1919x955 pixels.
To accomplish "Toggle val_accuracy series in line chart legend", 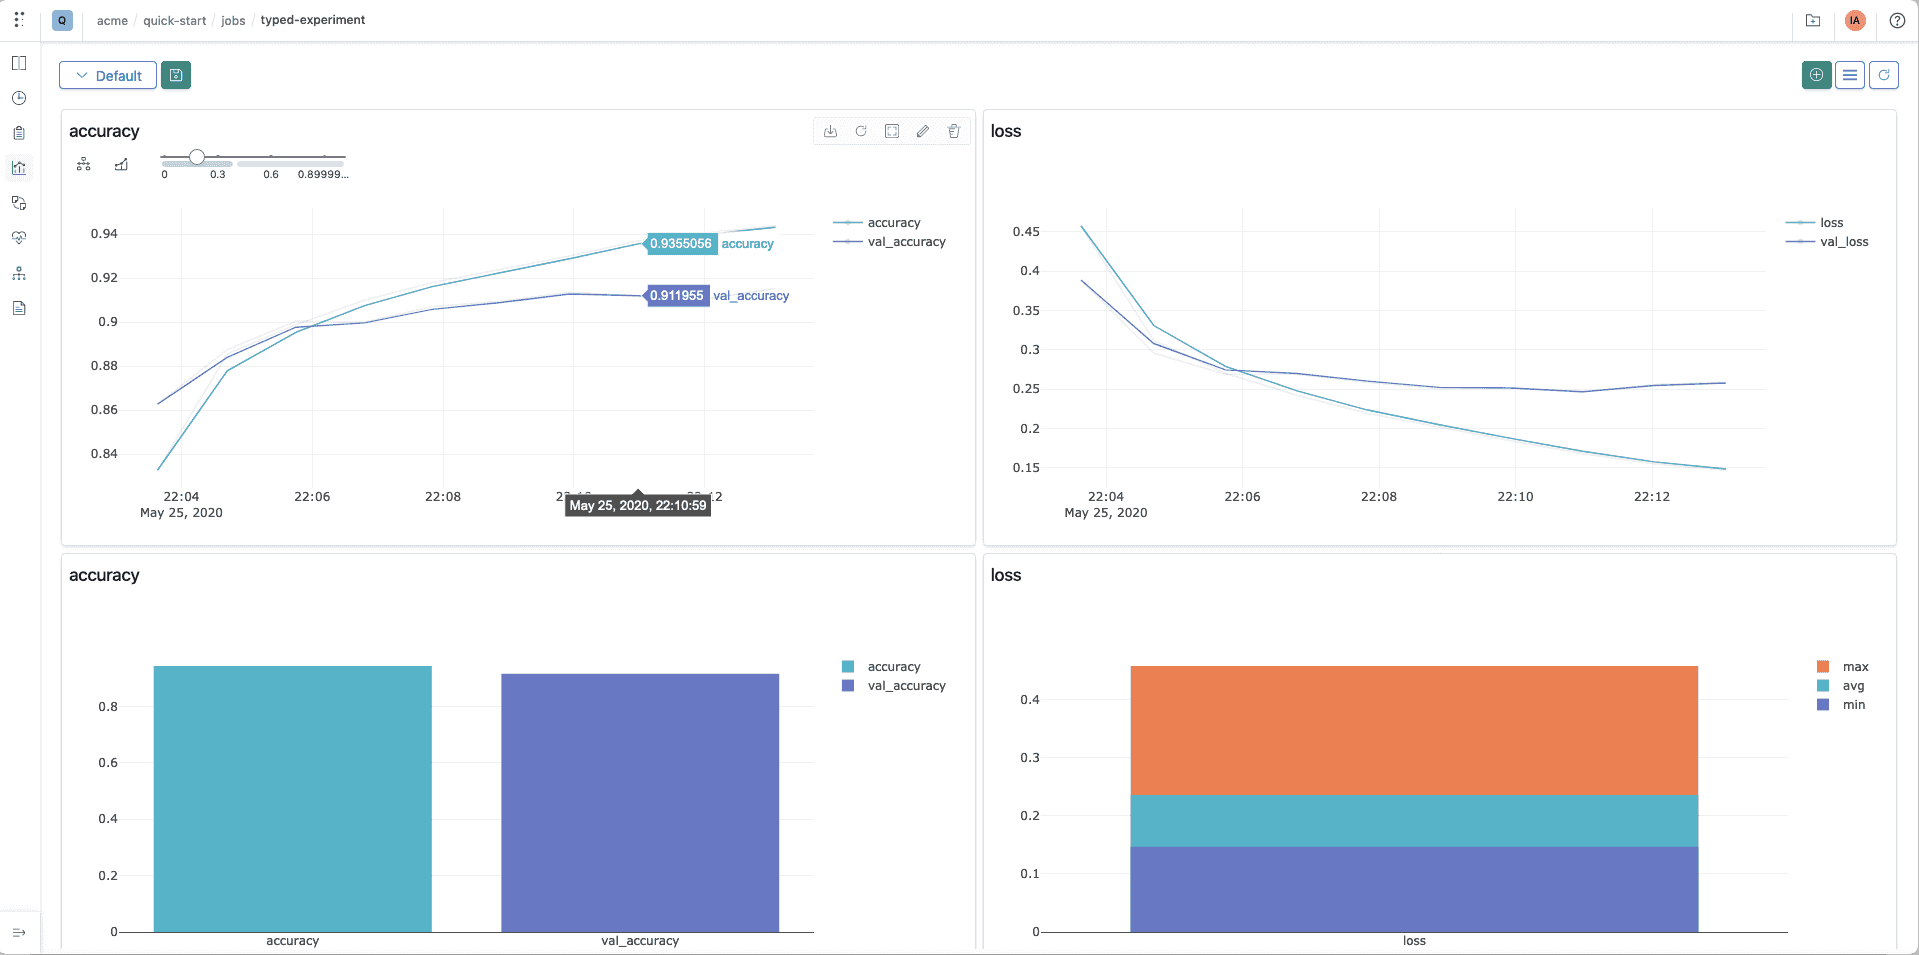I will click(906, 242).
